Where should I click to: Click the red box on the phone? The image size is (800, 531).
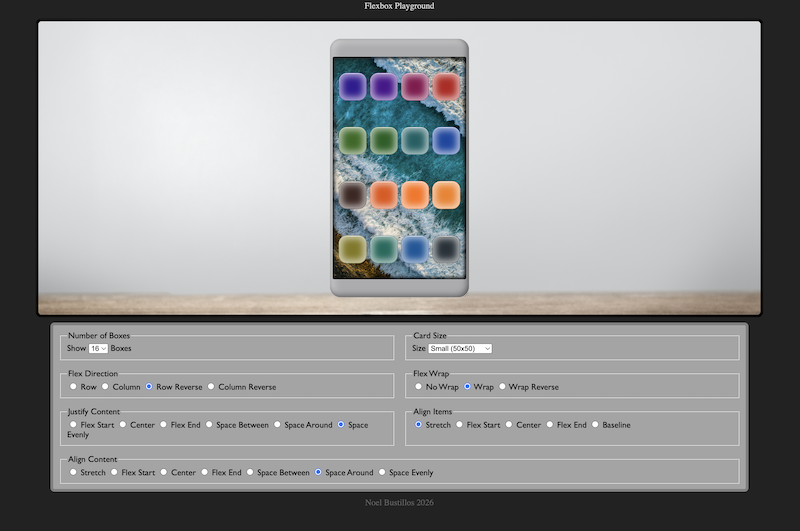[446, 87]
